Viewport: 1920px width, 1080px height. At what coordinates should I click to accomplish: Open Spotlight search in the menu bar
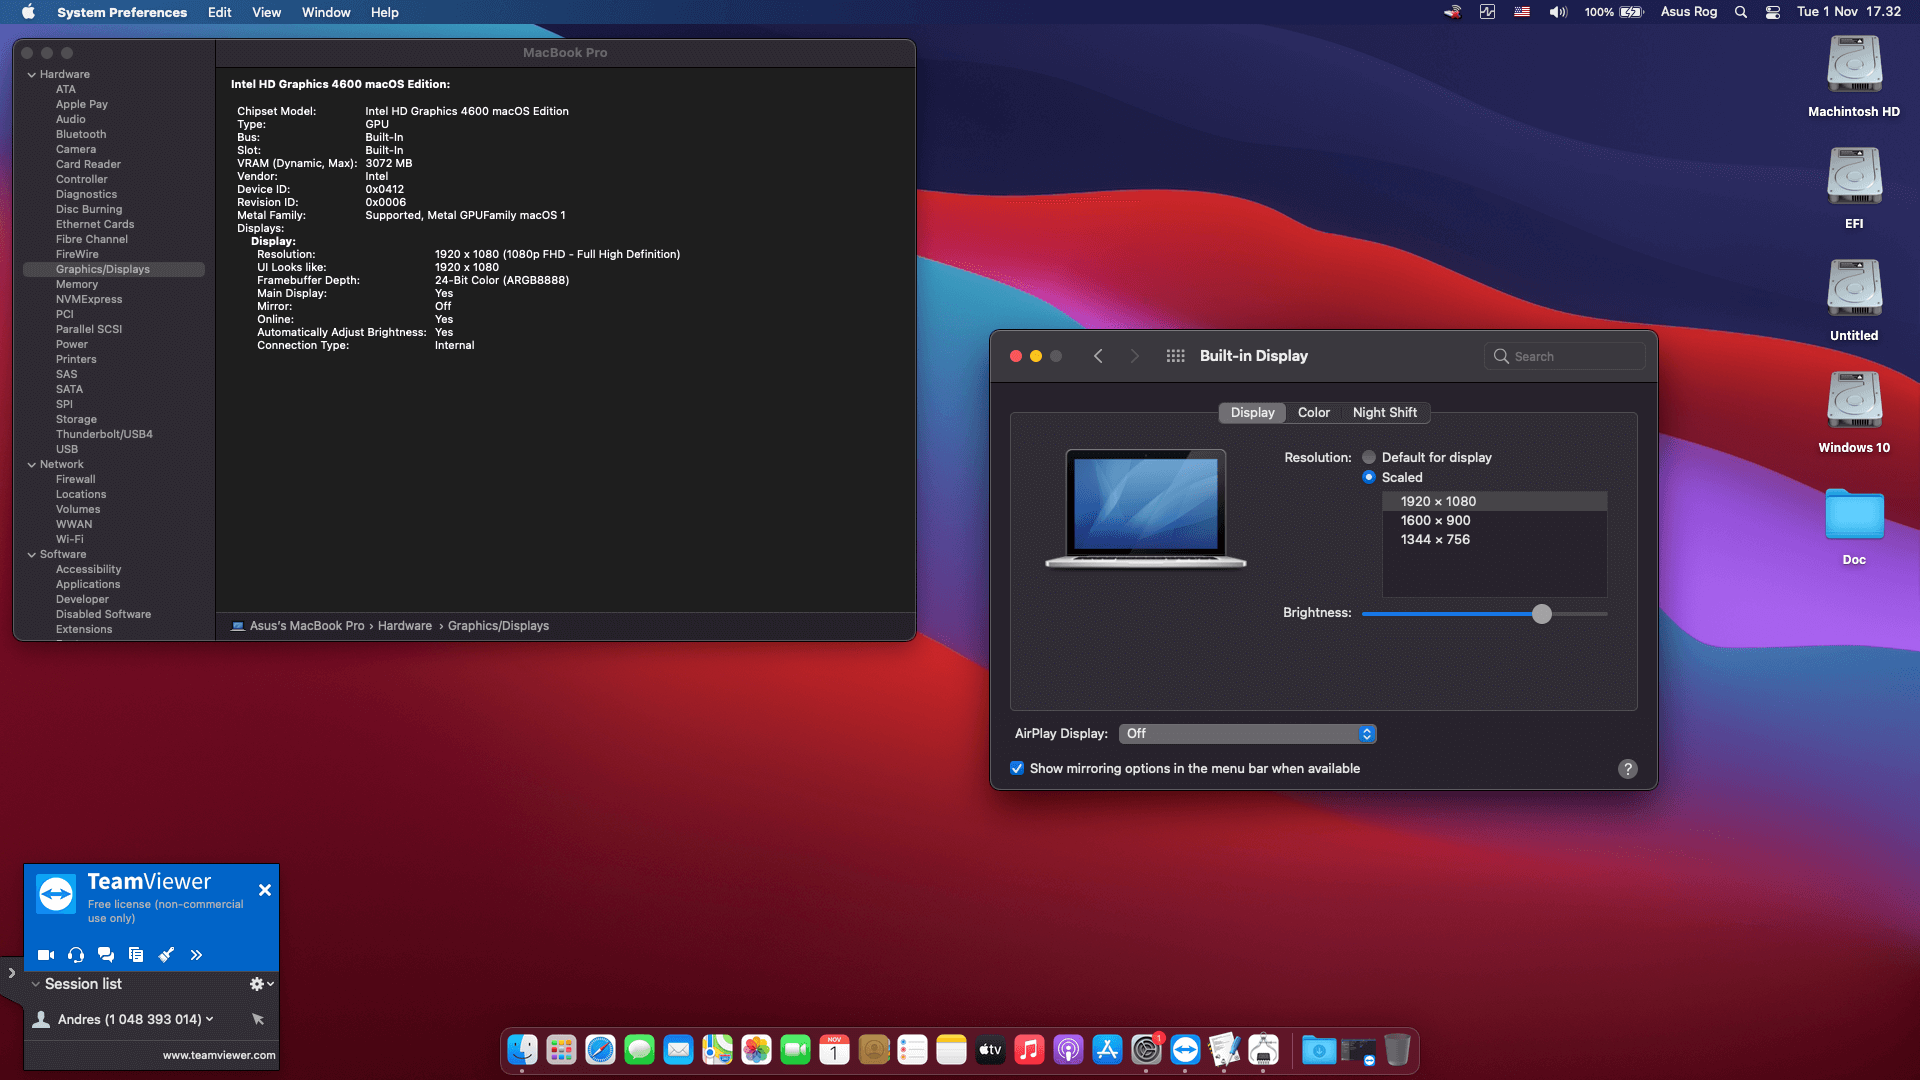pos(1741,12)
